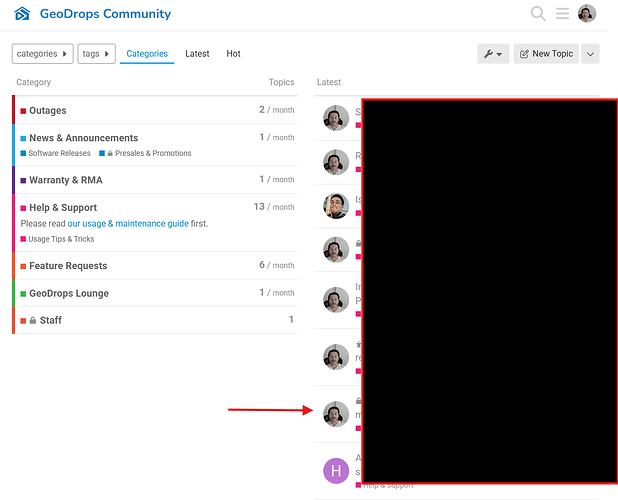Click the lock icon beside Staff
The height and width of the screenshot is (500, 618).
[33, 320]
